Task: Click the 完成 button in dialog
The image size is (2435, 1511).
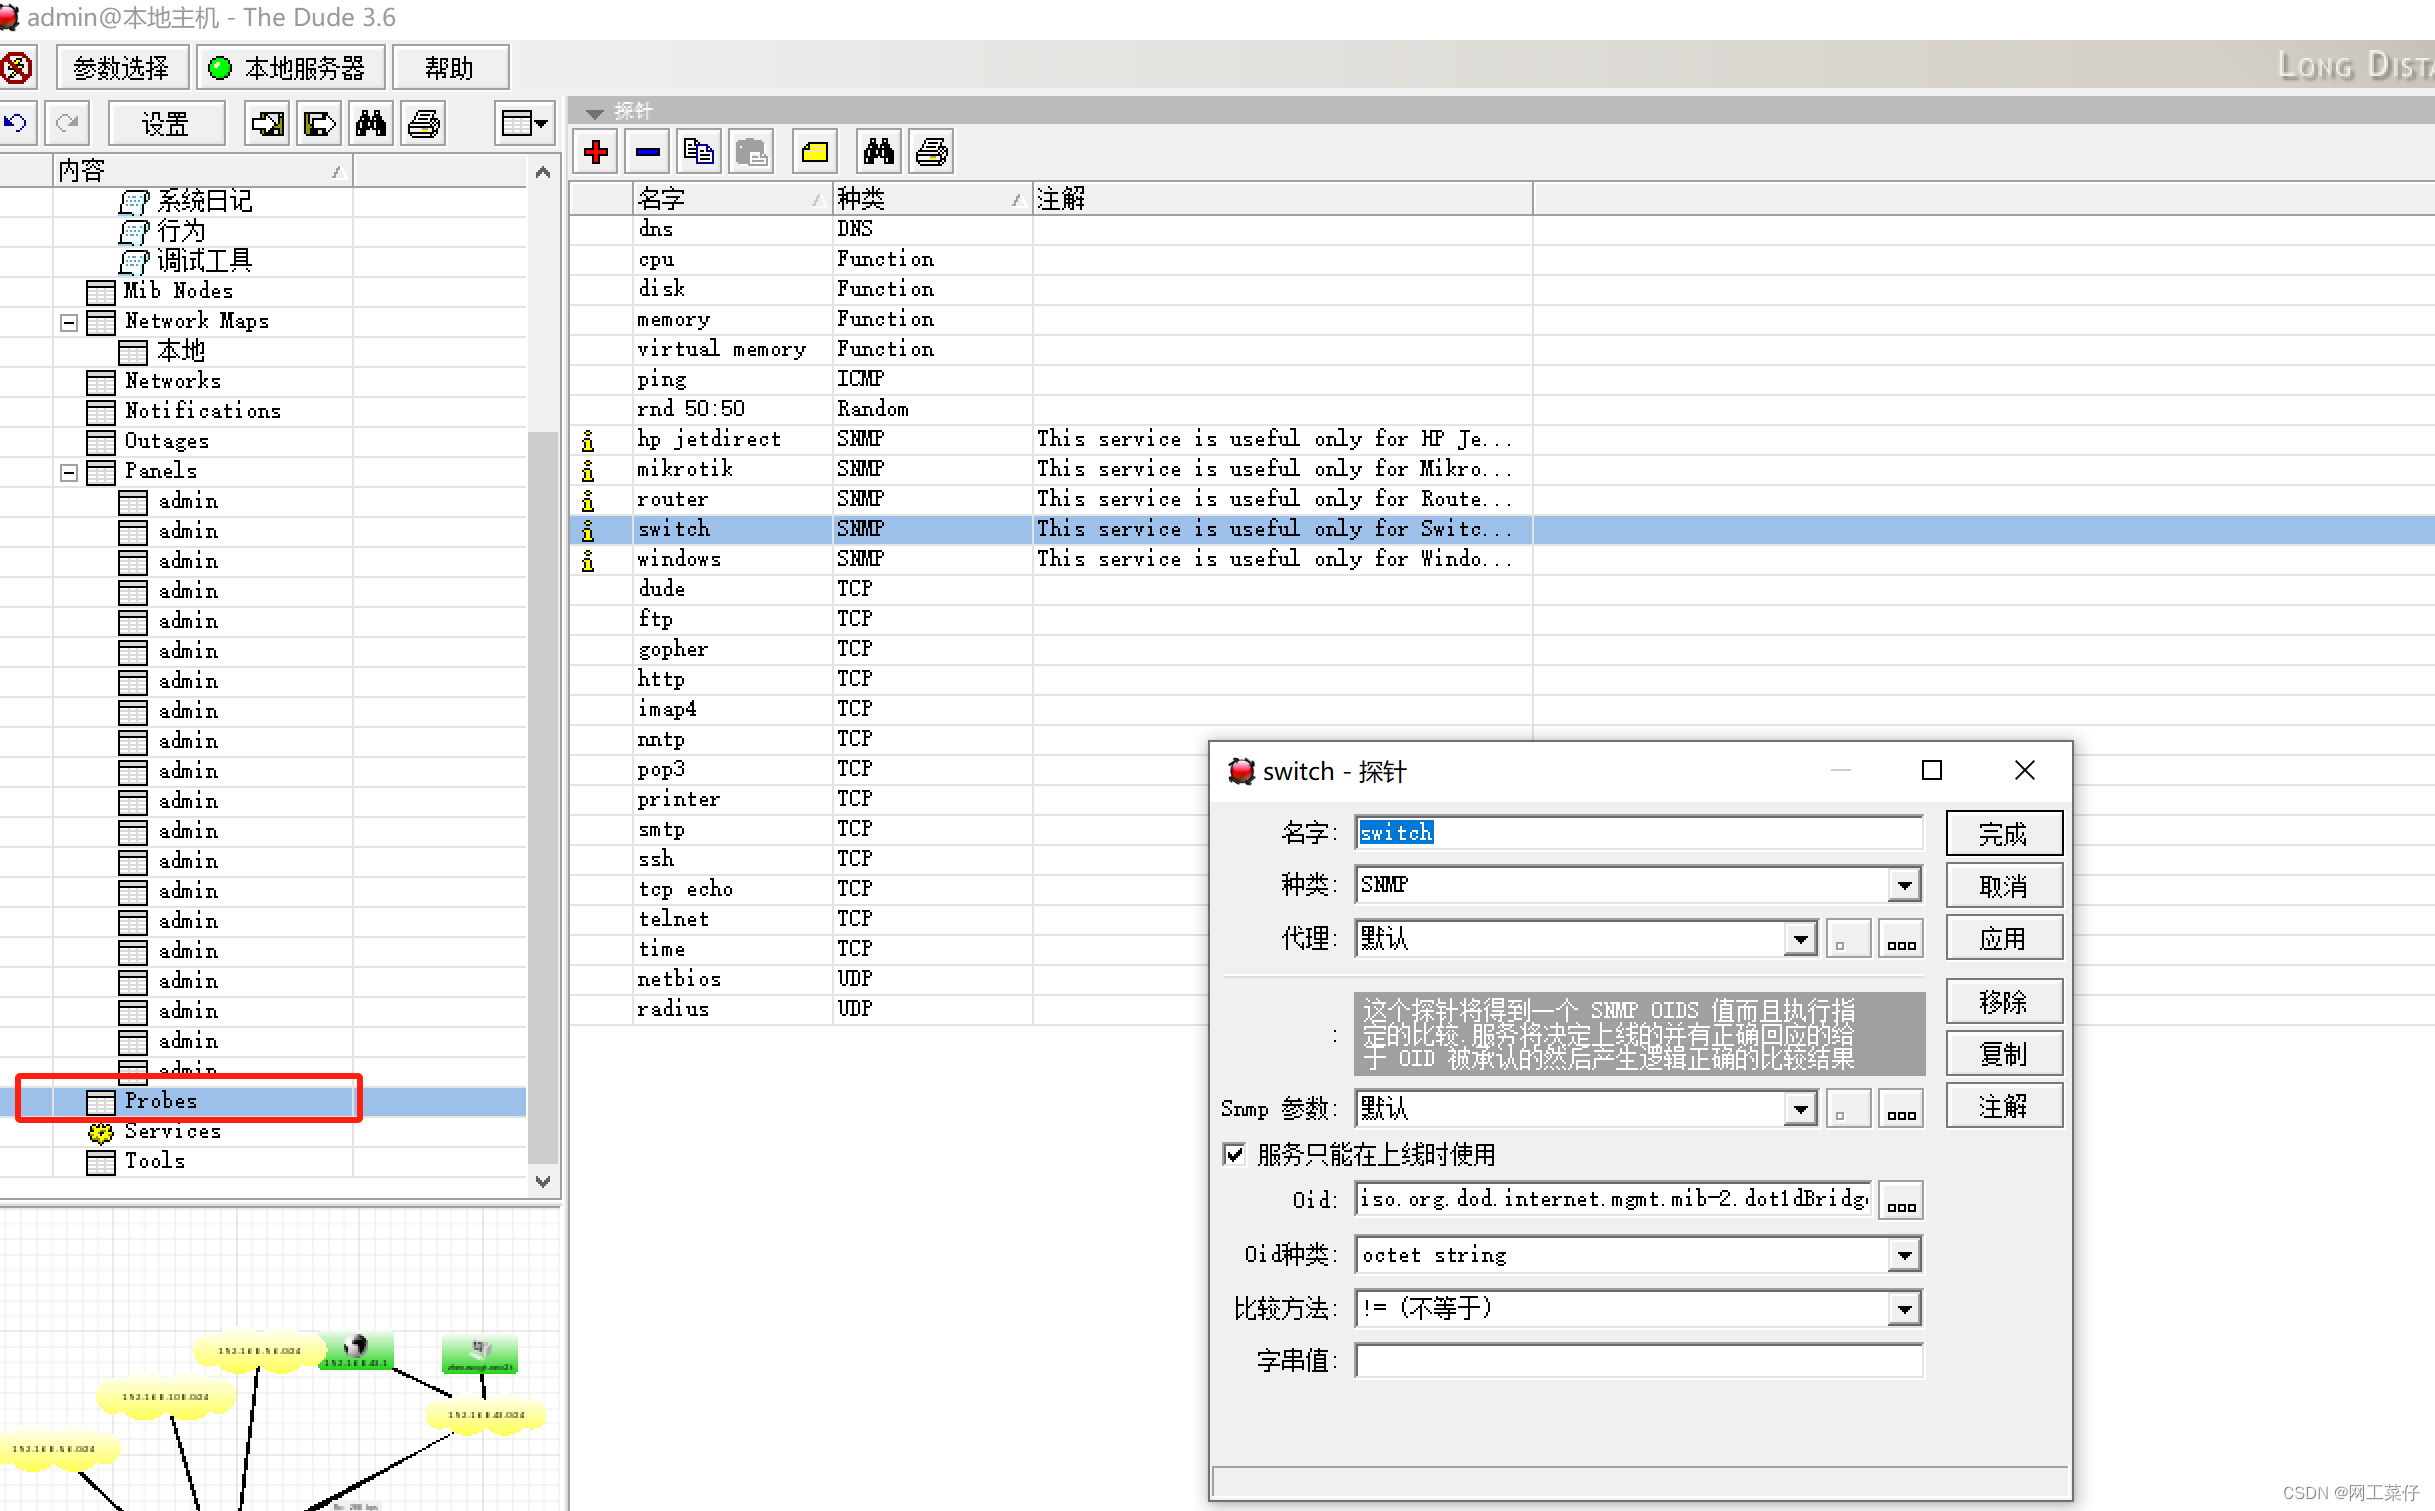Action: coord(2003,834)
